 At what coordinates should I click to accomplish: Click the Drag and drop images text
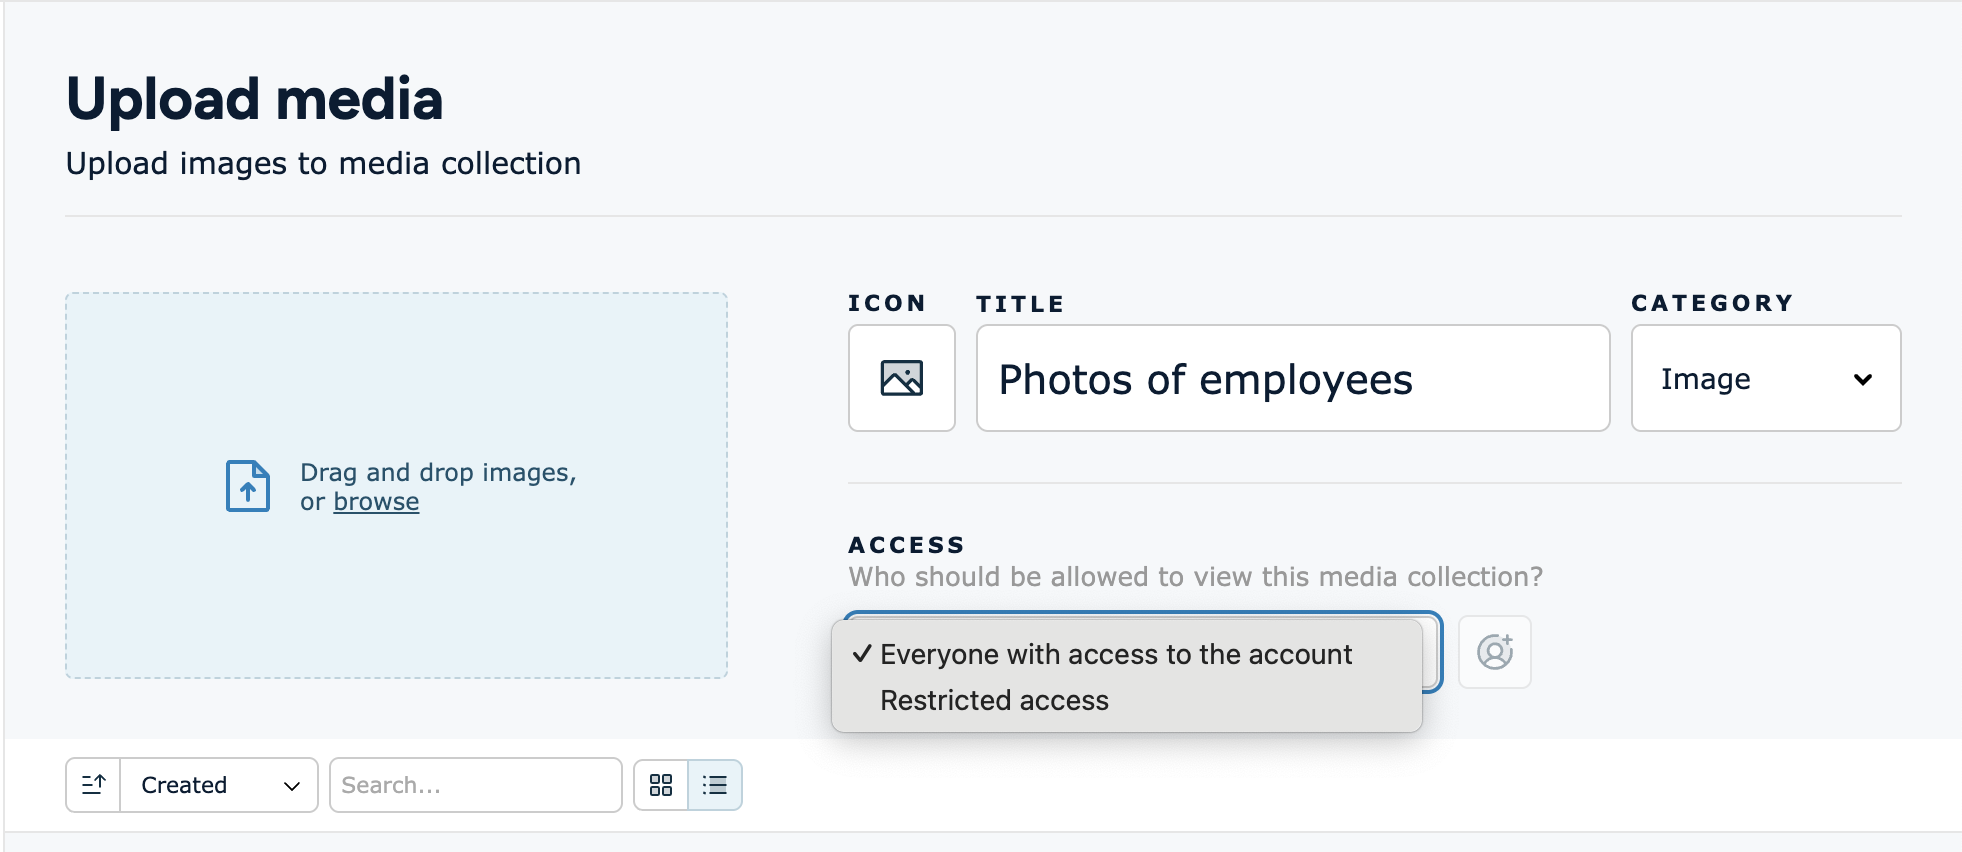coord(438,472)
